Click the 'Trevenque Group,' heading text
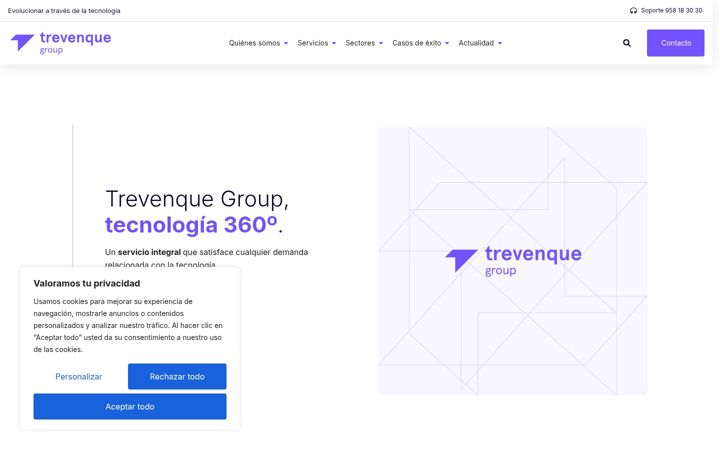The width and height of the screenshot is (720, 450). (197, 199)
